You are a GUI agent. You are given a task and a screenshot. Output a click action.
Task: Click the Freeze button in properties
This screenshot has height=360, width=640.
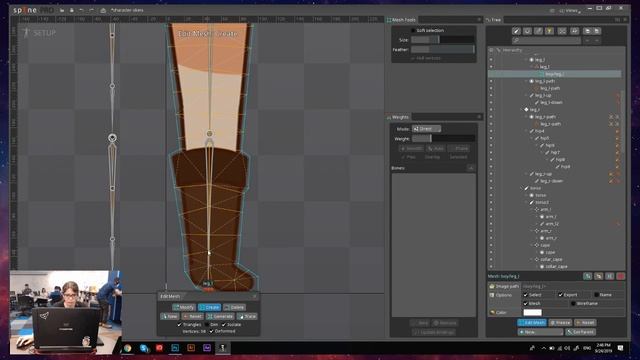pos(560,323)
